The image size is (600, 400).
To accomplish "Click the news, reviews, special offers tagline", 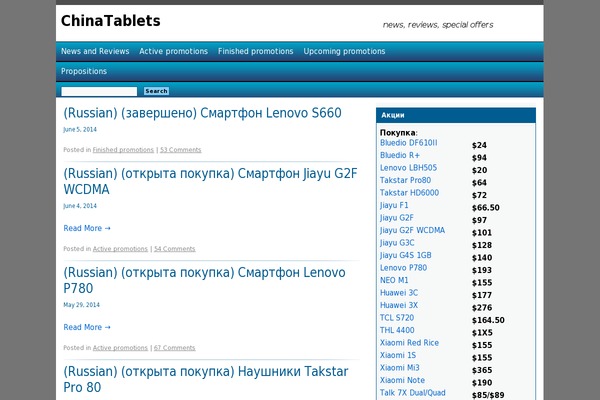I will [x=438, y=25].
